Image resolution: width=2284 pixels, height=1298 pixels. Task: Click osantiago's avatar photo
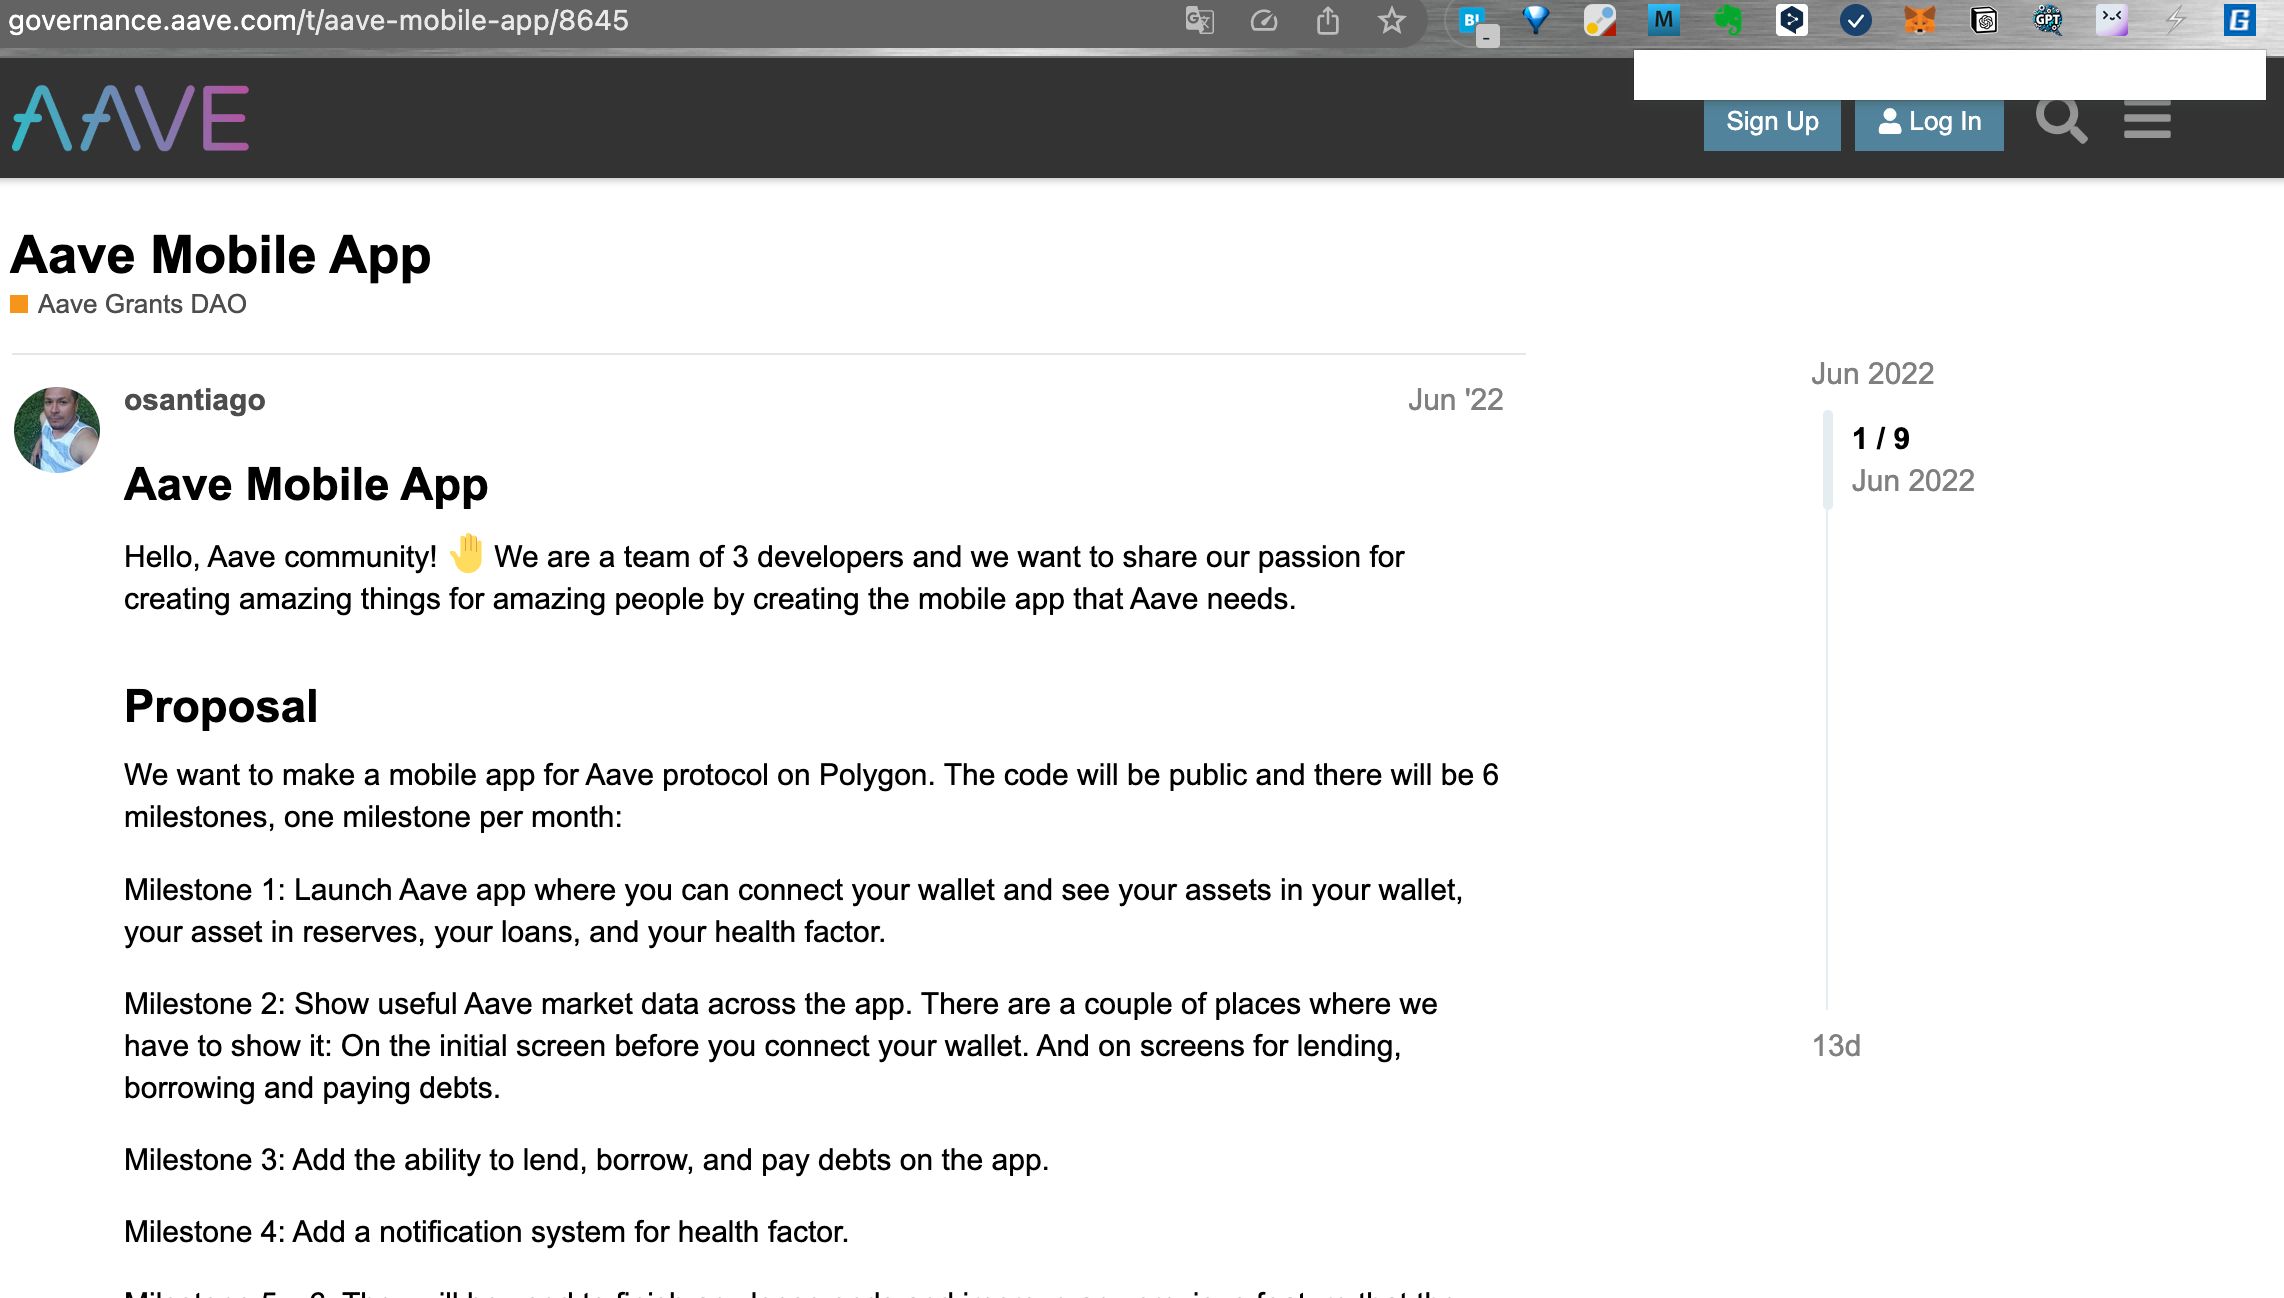57,430
